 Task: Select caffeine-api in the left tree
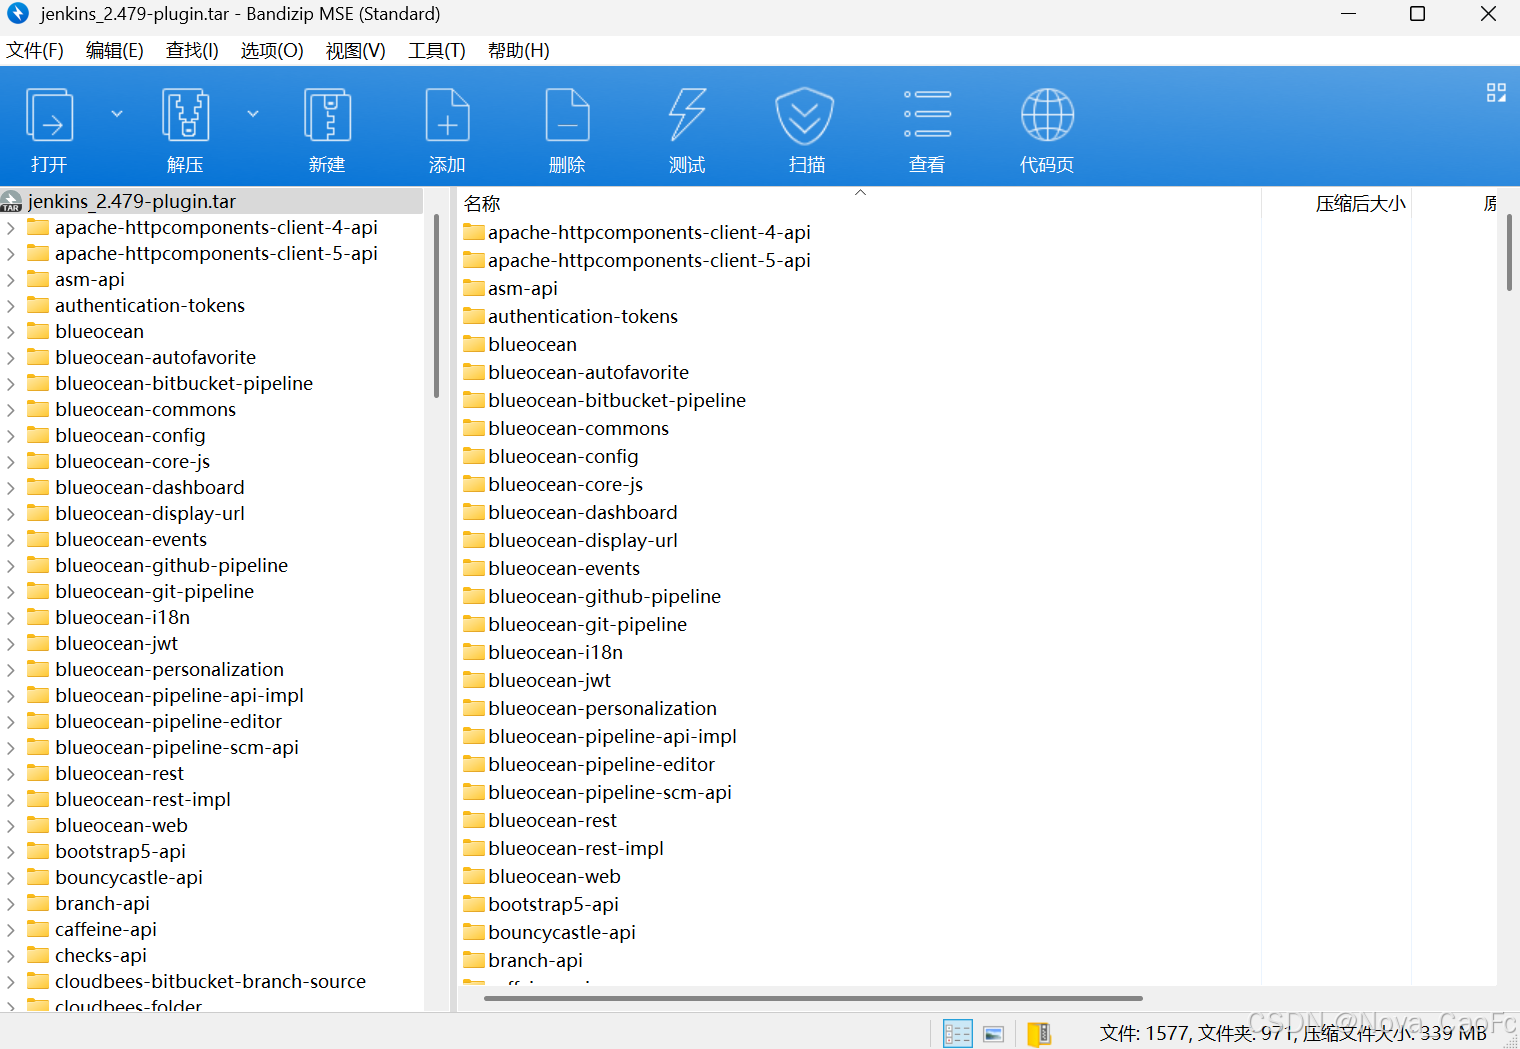(106, 930)
